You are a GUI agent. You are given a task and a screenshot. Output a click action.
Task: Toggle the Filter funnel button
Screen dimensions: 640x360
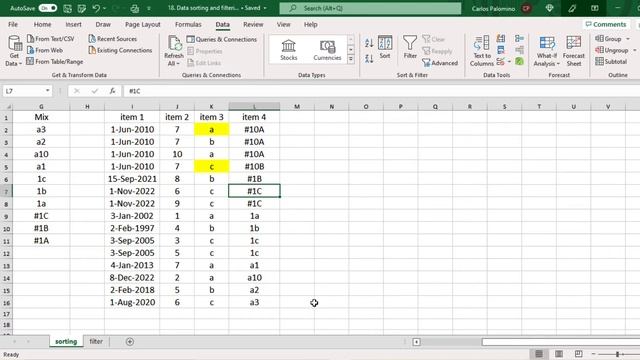410,47
